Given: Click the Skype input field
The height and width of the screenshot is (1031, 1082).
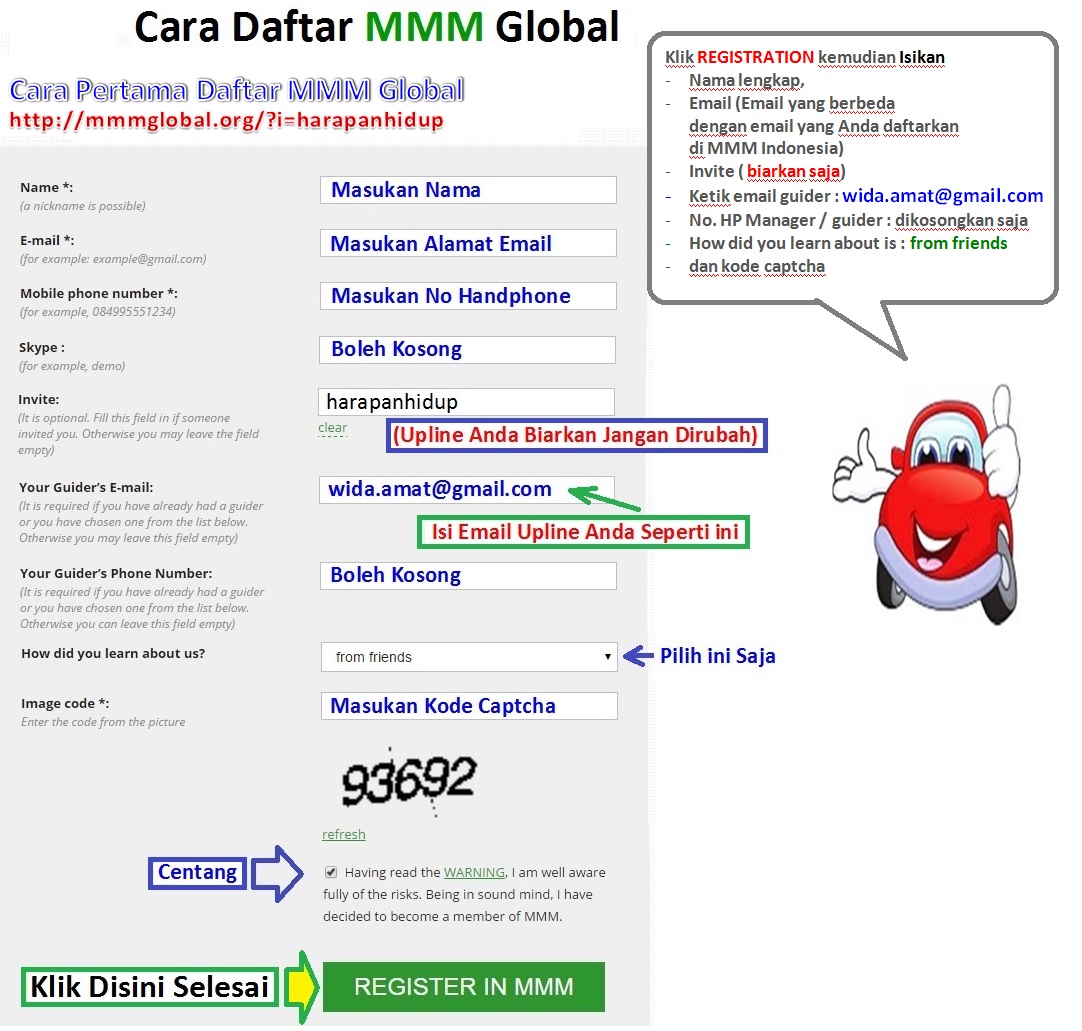Looking at the screenshot, I should pos(467,349).
